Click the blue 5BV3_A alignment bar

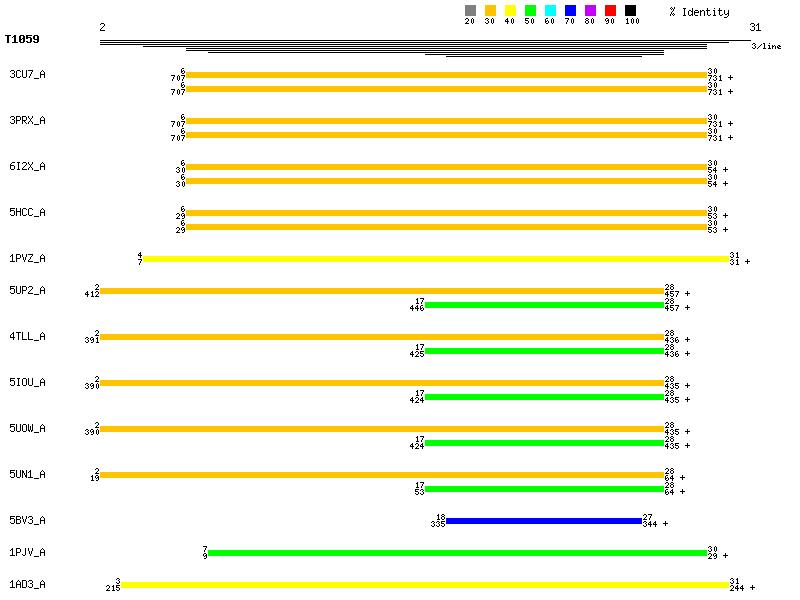(x=543, y=521)
